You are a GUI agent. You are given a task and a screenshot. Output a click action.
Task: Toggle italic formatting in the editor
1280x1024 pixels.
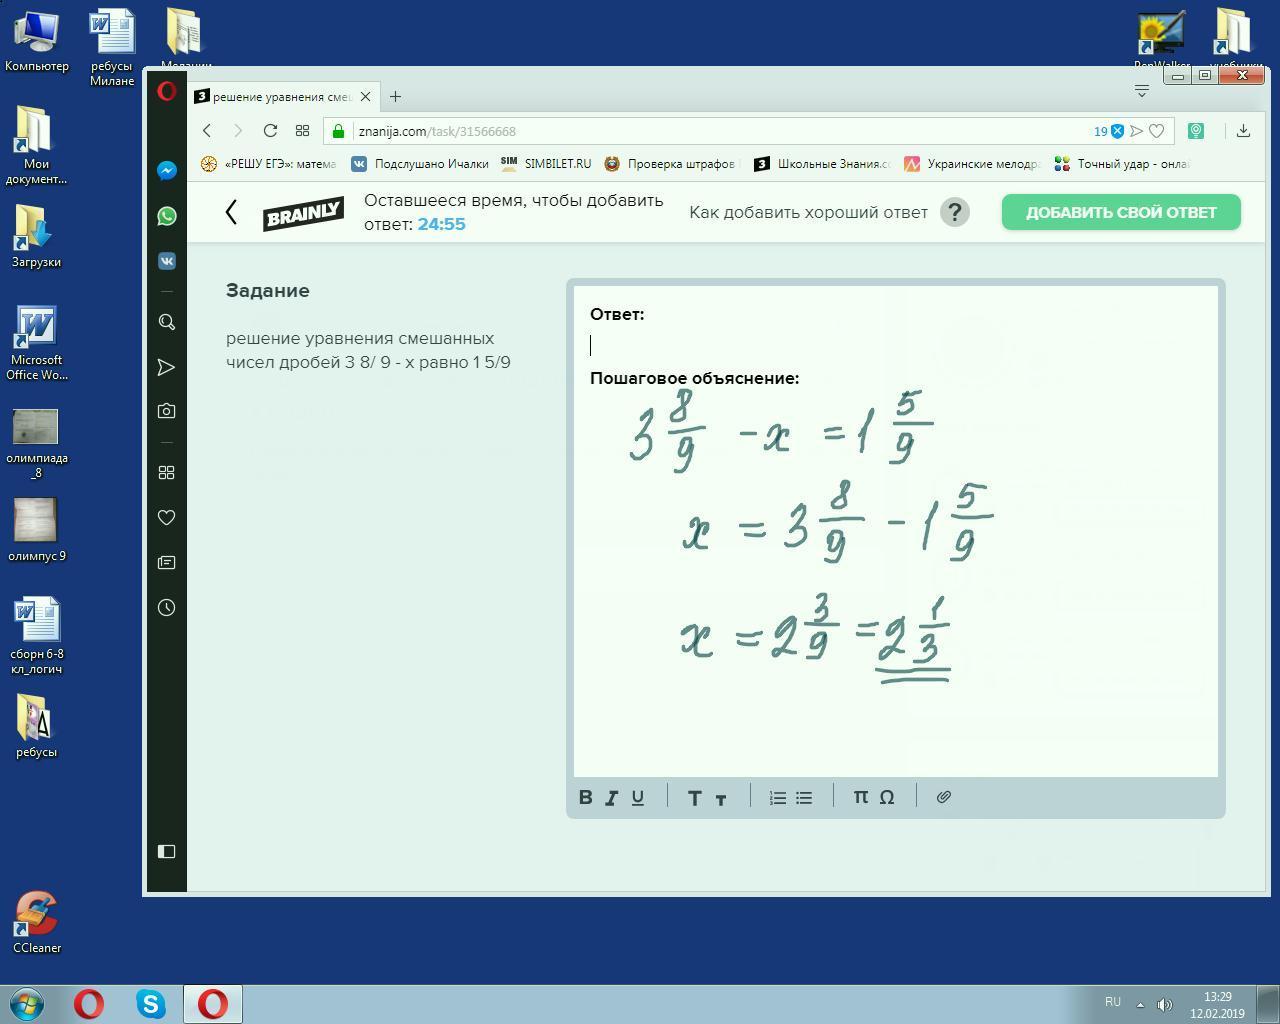coord(611,797)
